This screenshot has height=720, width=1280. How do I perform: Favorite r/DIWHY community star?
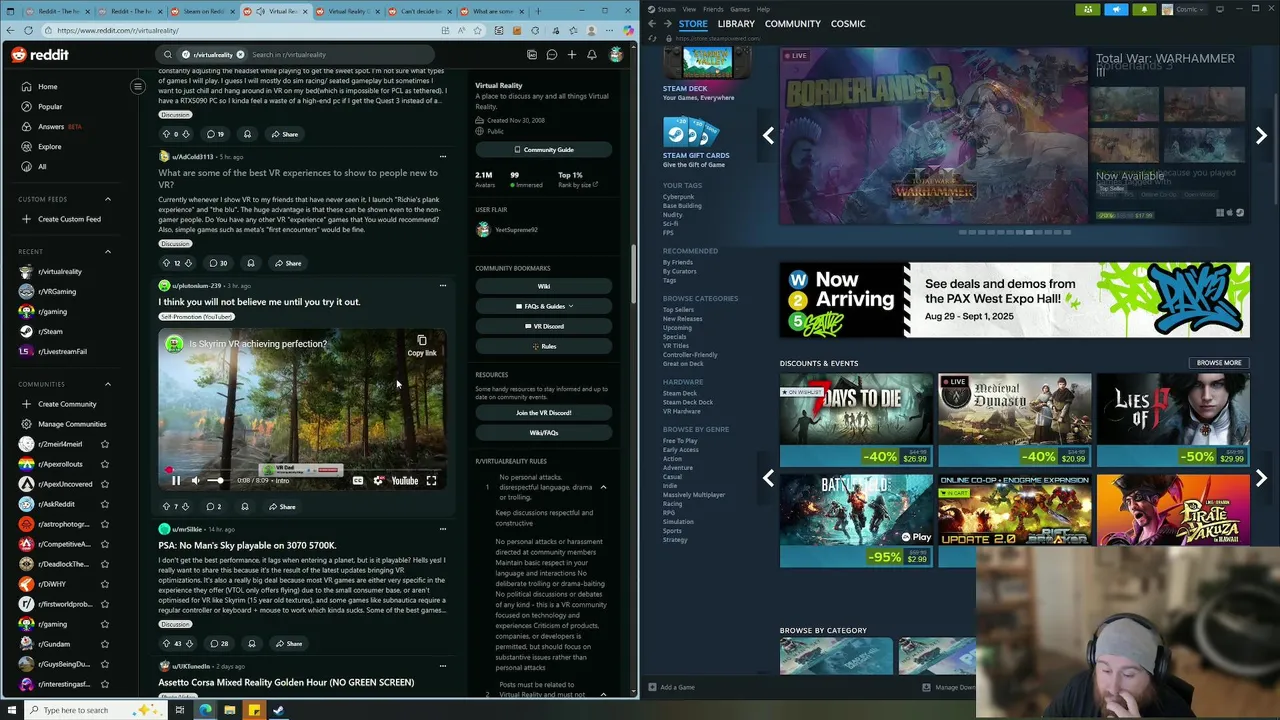pos(105,584)
